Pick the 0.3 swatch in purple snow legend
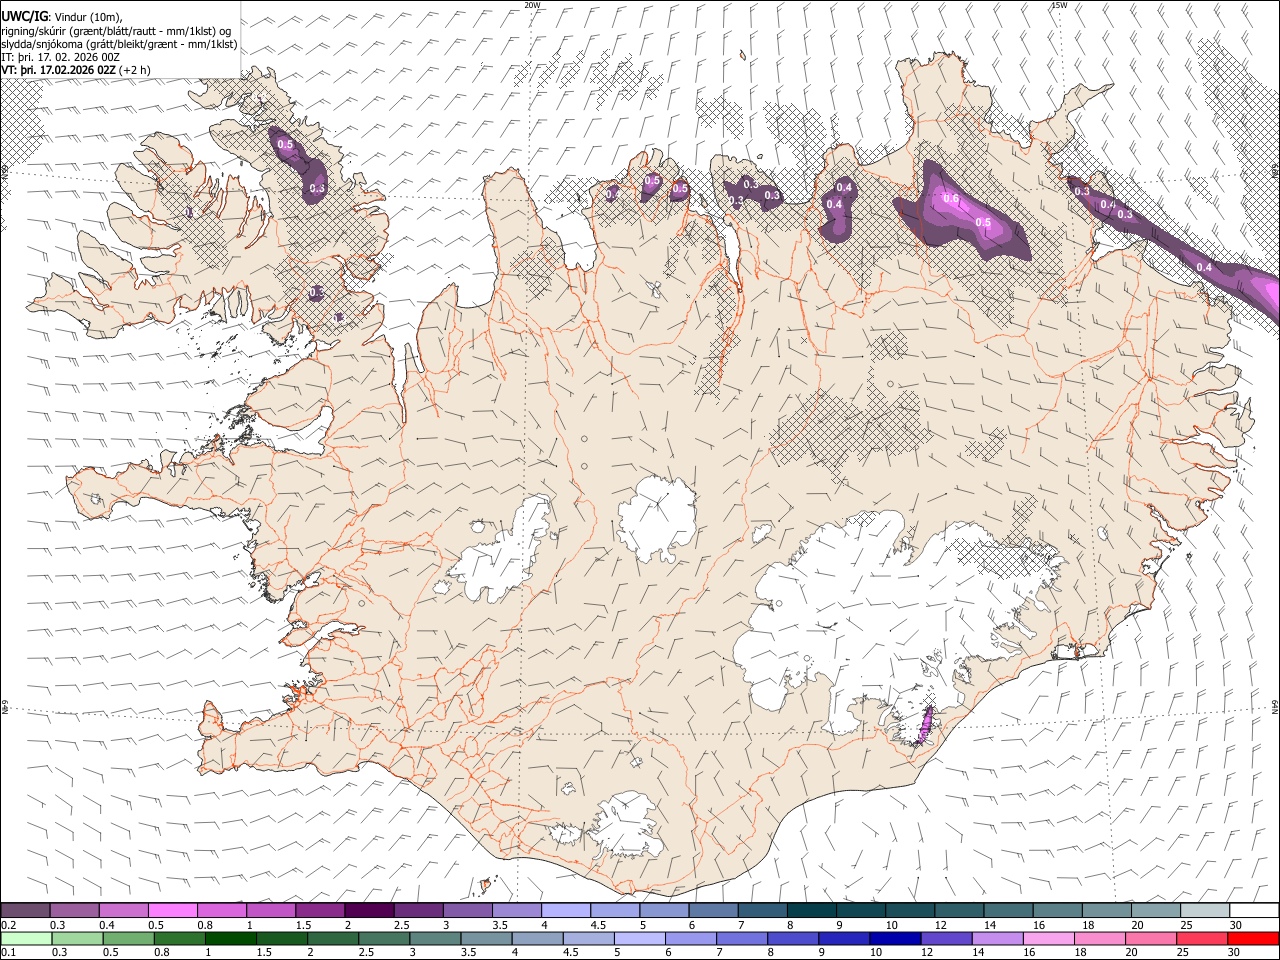This screenshot has width=1280, height=960. pyautogui.click(x=74, y=910)
